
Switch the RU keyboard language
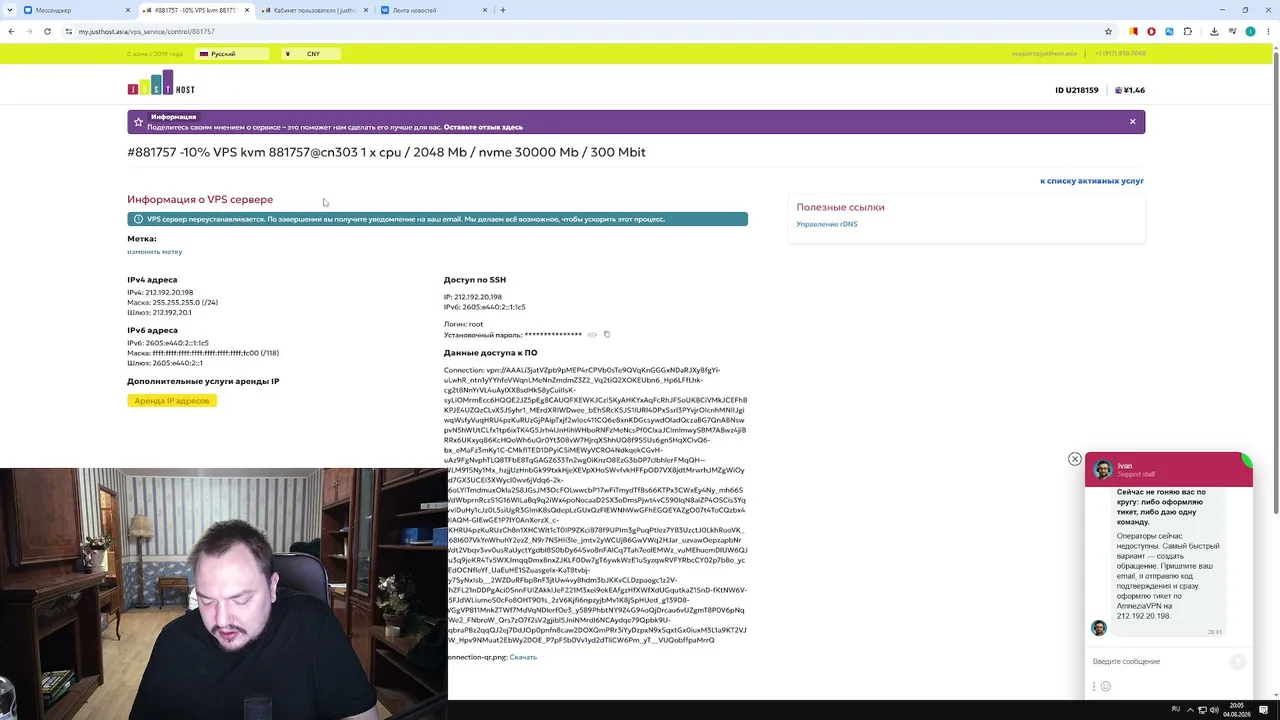click(1176, 709)
